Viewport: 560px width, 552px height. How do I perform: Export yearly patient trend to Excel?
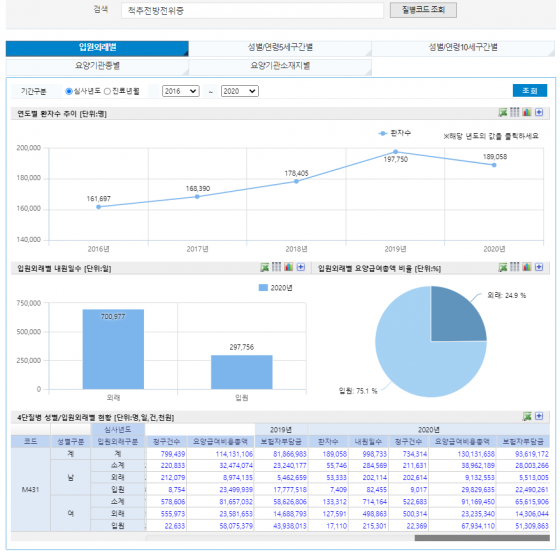point(502,112)
